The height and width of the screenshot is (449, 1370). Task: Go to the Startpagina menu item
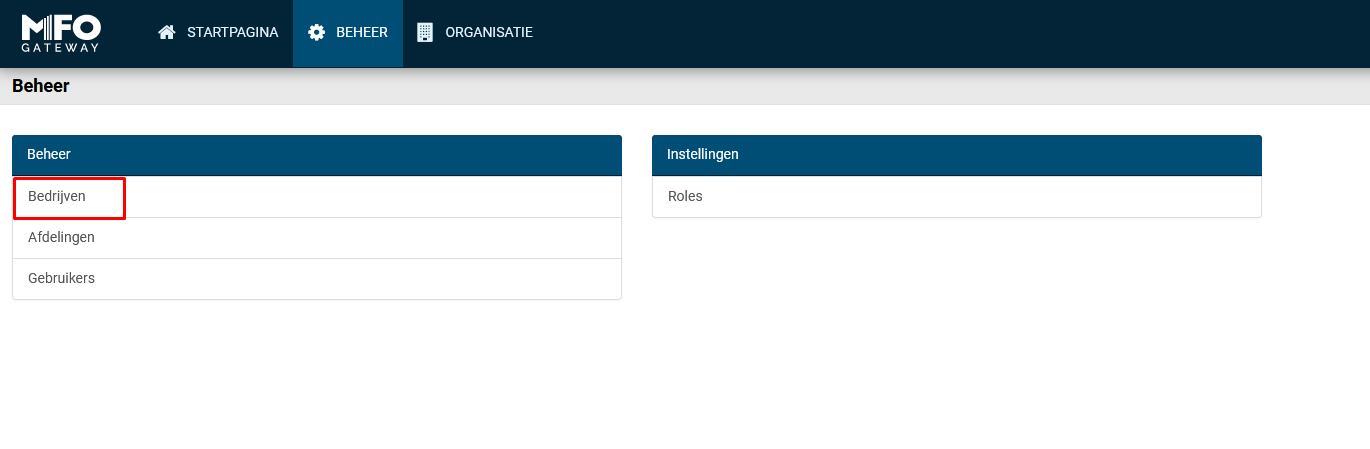(x=232, y=33)
